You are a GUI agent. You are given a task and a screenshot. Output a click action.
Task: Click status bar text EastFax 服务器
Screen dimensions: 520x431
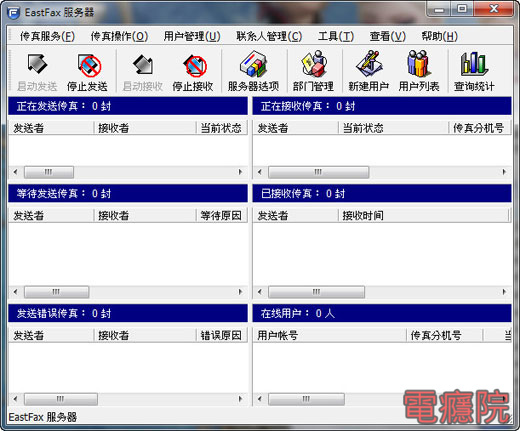coord(42,417)
